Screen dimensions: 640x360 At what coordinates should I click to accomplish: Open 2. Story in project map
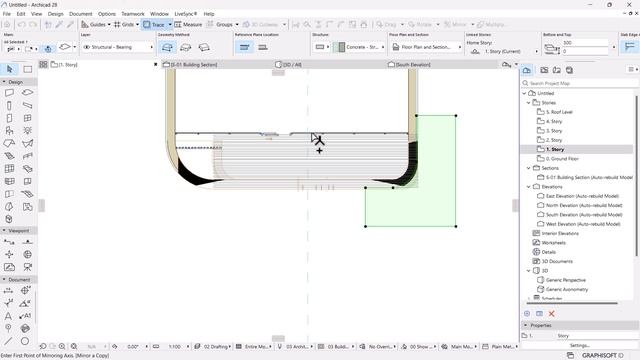[x=554, y=140]
